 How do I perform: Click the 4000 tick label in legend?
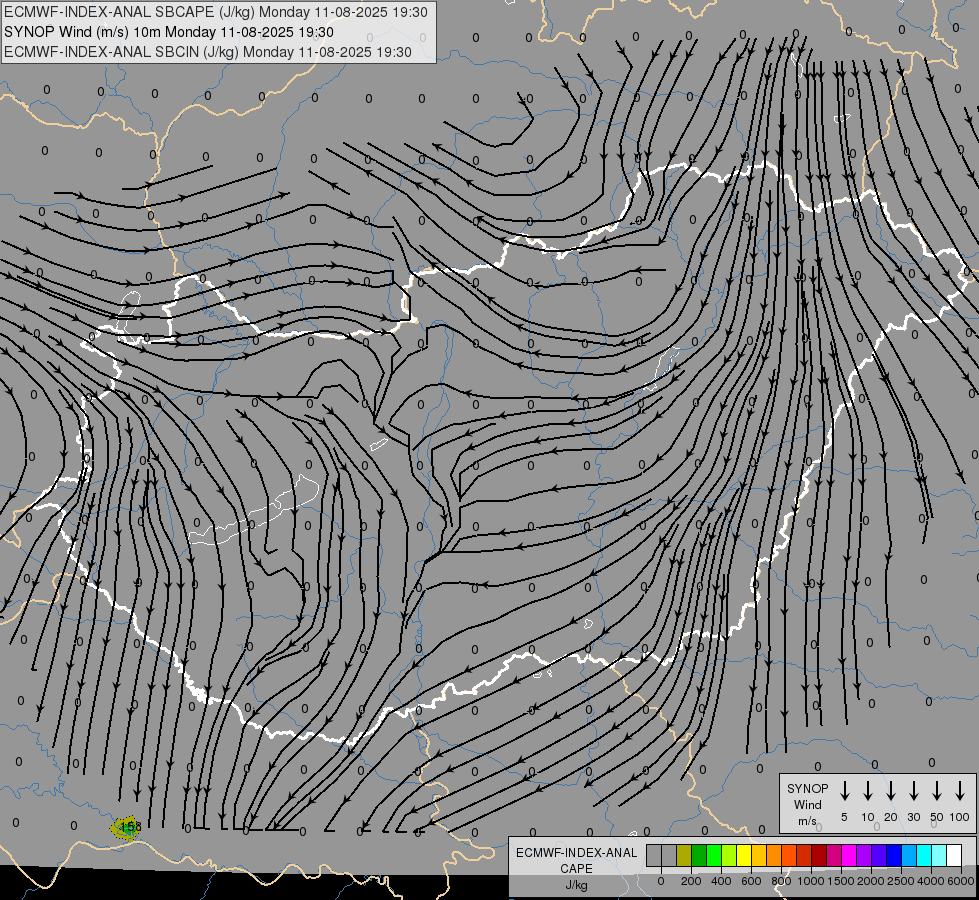pos(931,881)
